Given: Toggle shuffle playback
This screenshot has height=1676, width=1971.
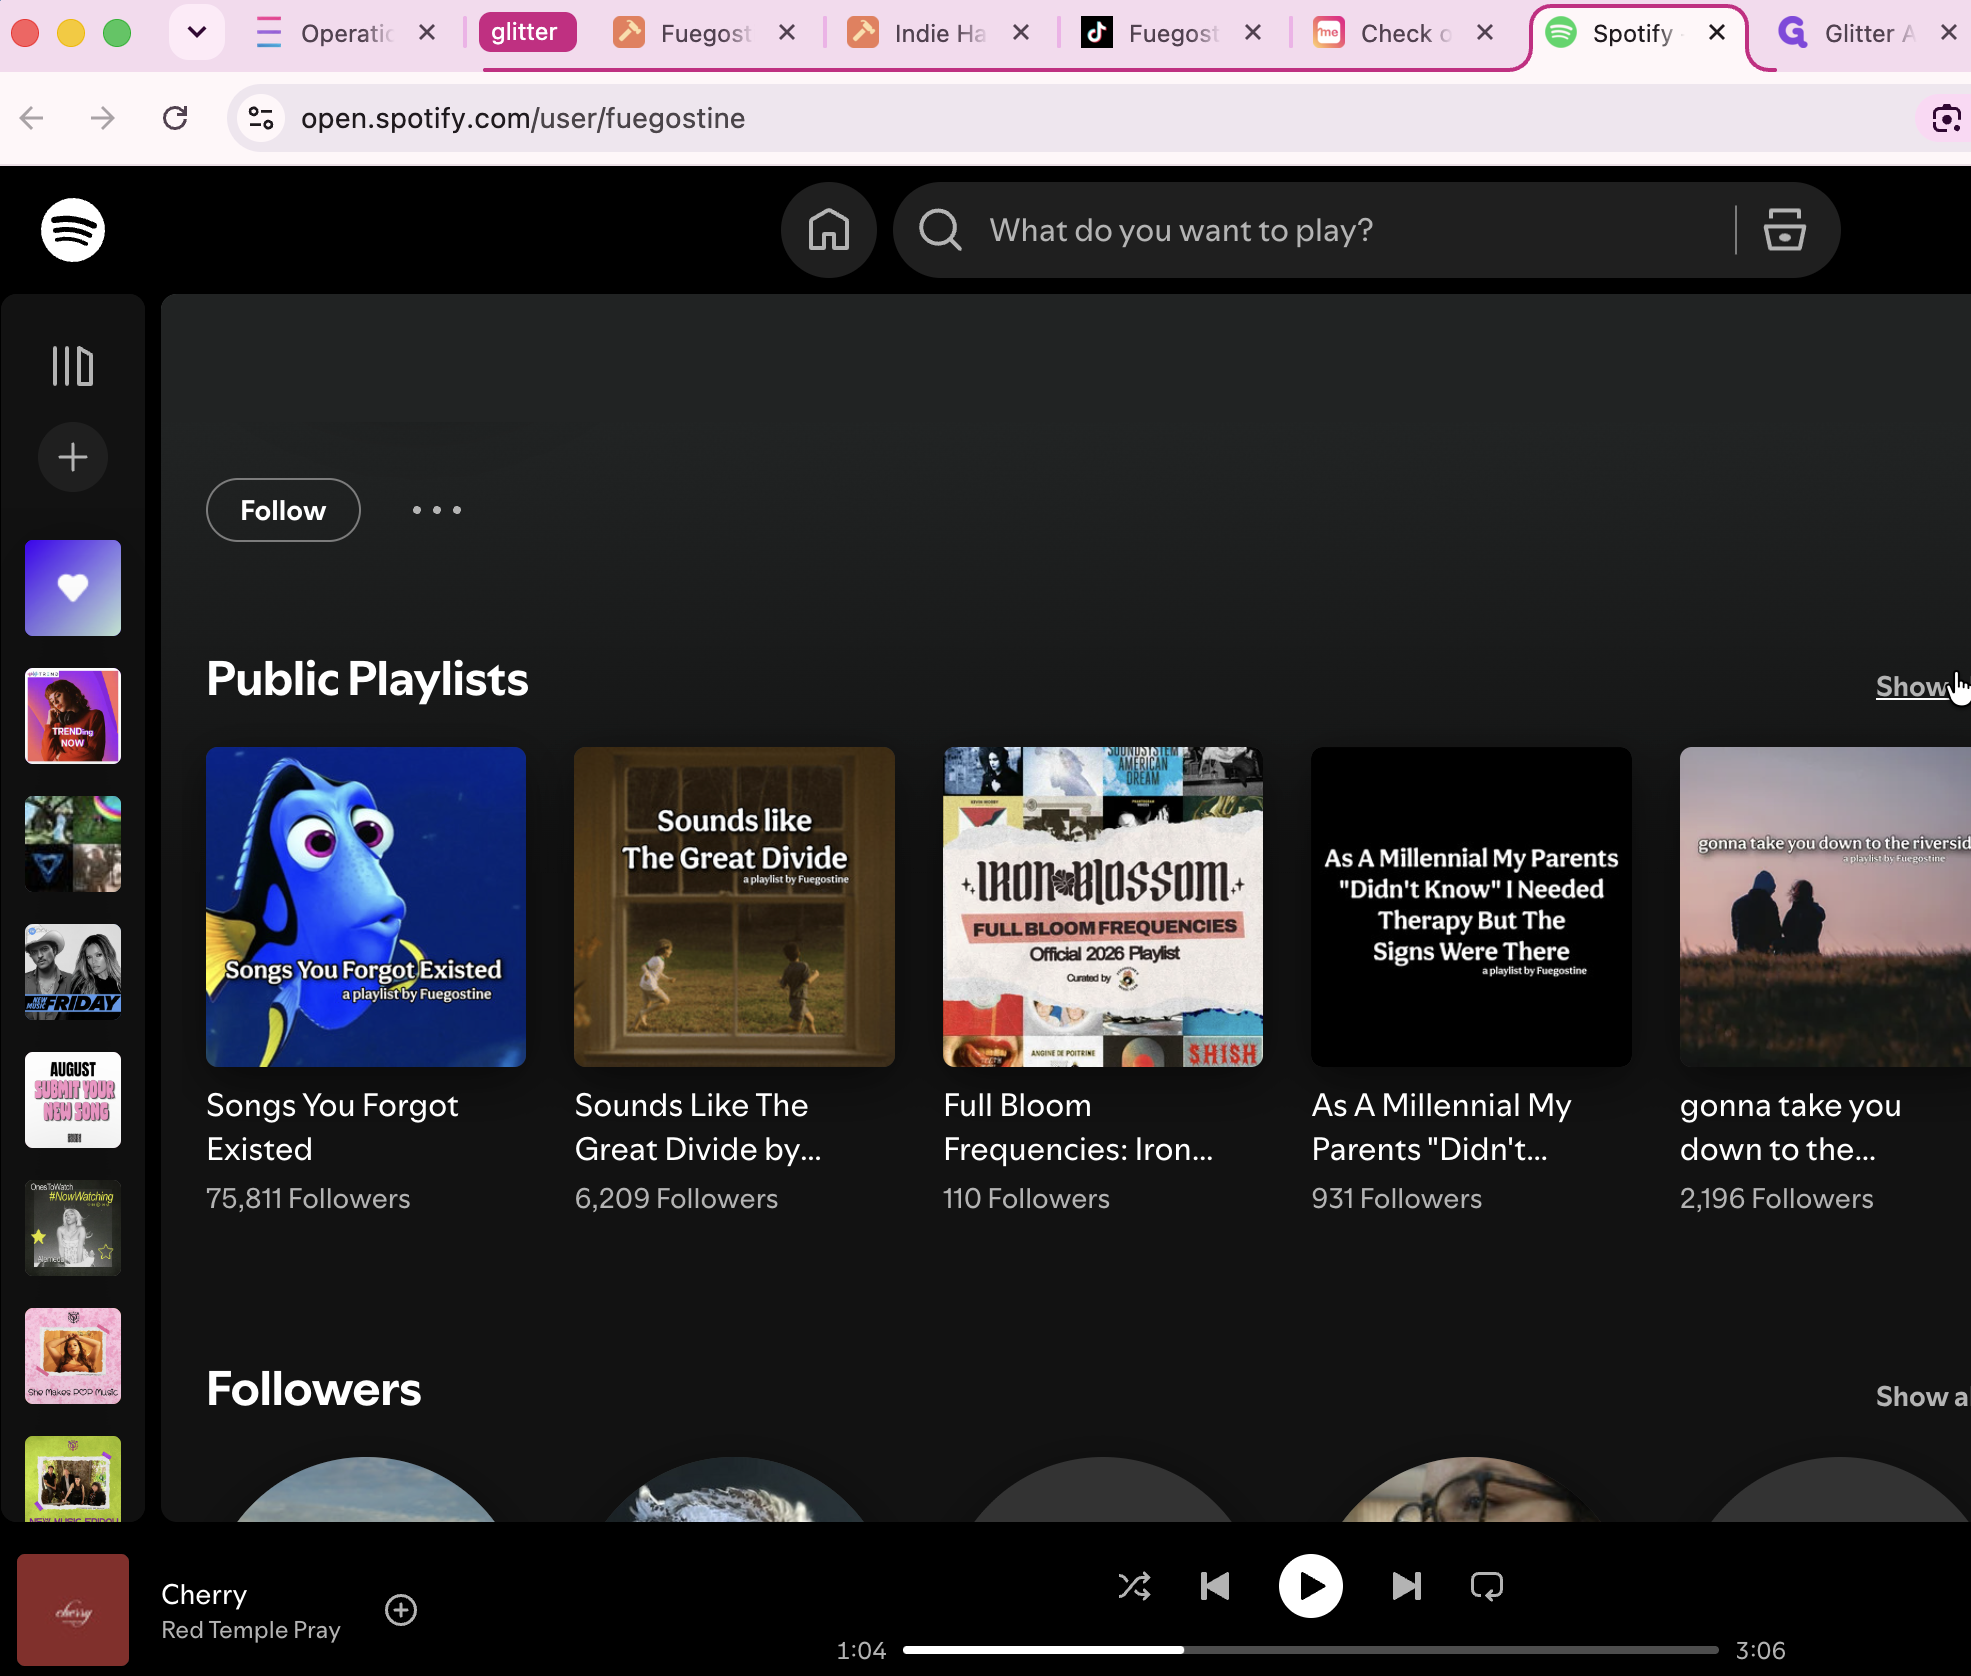Looking at the screenshot, I should point(1134,1586).
